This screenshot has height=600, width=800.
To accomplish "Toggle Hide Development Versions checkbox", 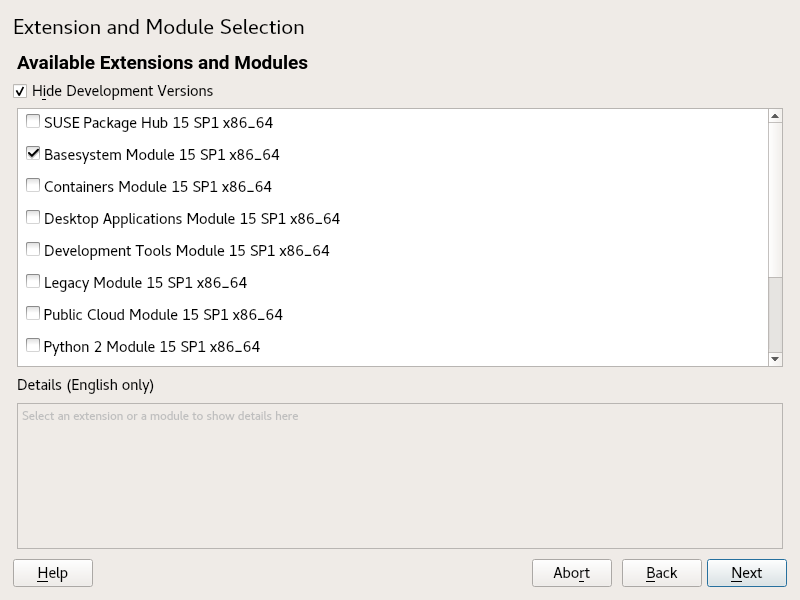I will (x=20, y=91).
